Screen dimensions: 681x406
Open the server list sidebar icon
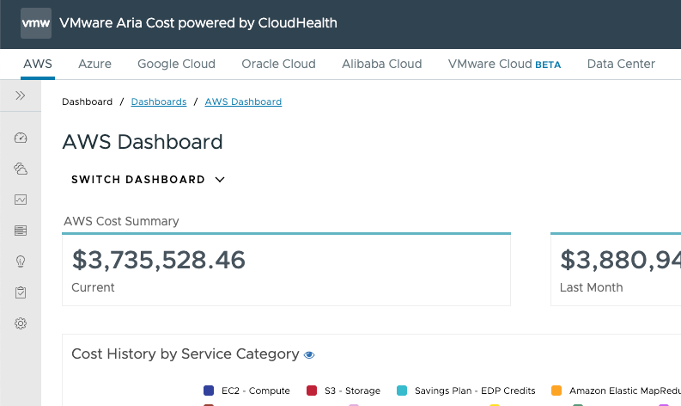click(x=20, y=230)
